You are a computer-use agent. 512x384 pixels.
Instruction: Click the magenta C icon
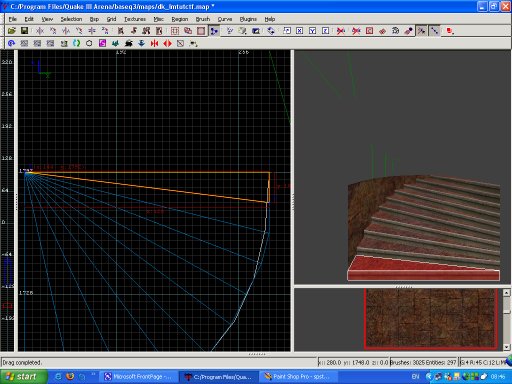pos(102,43)
